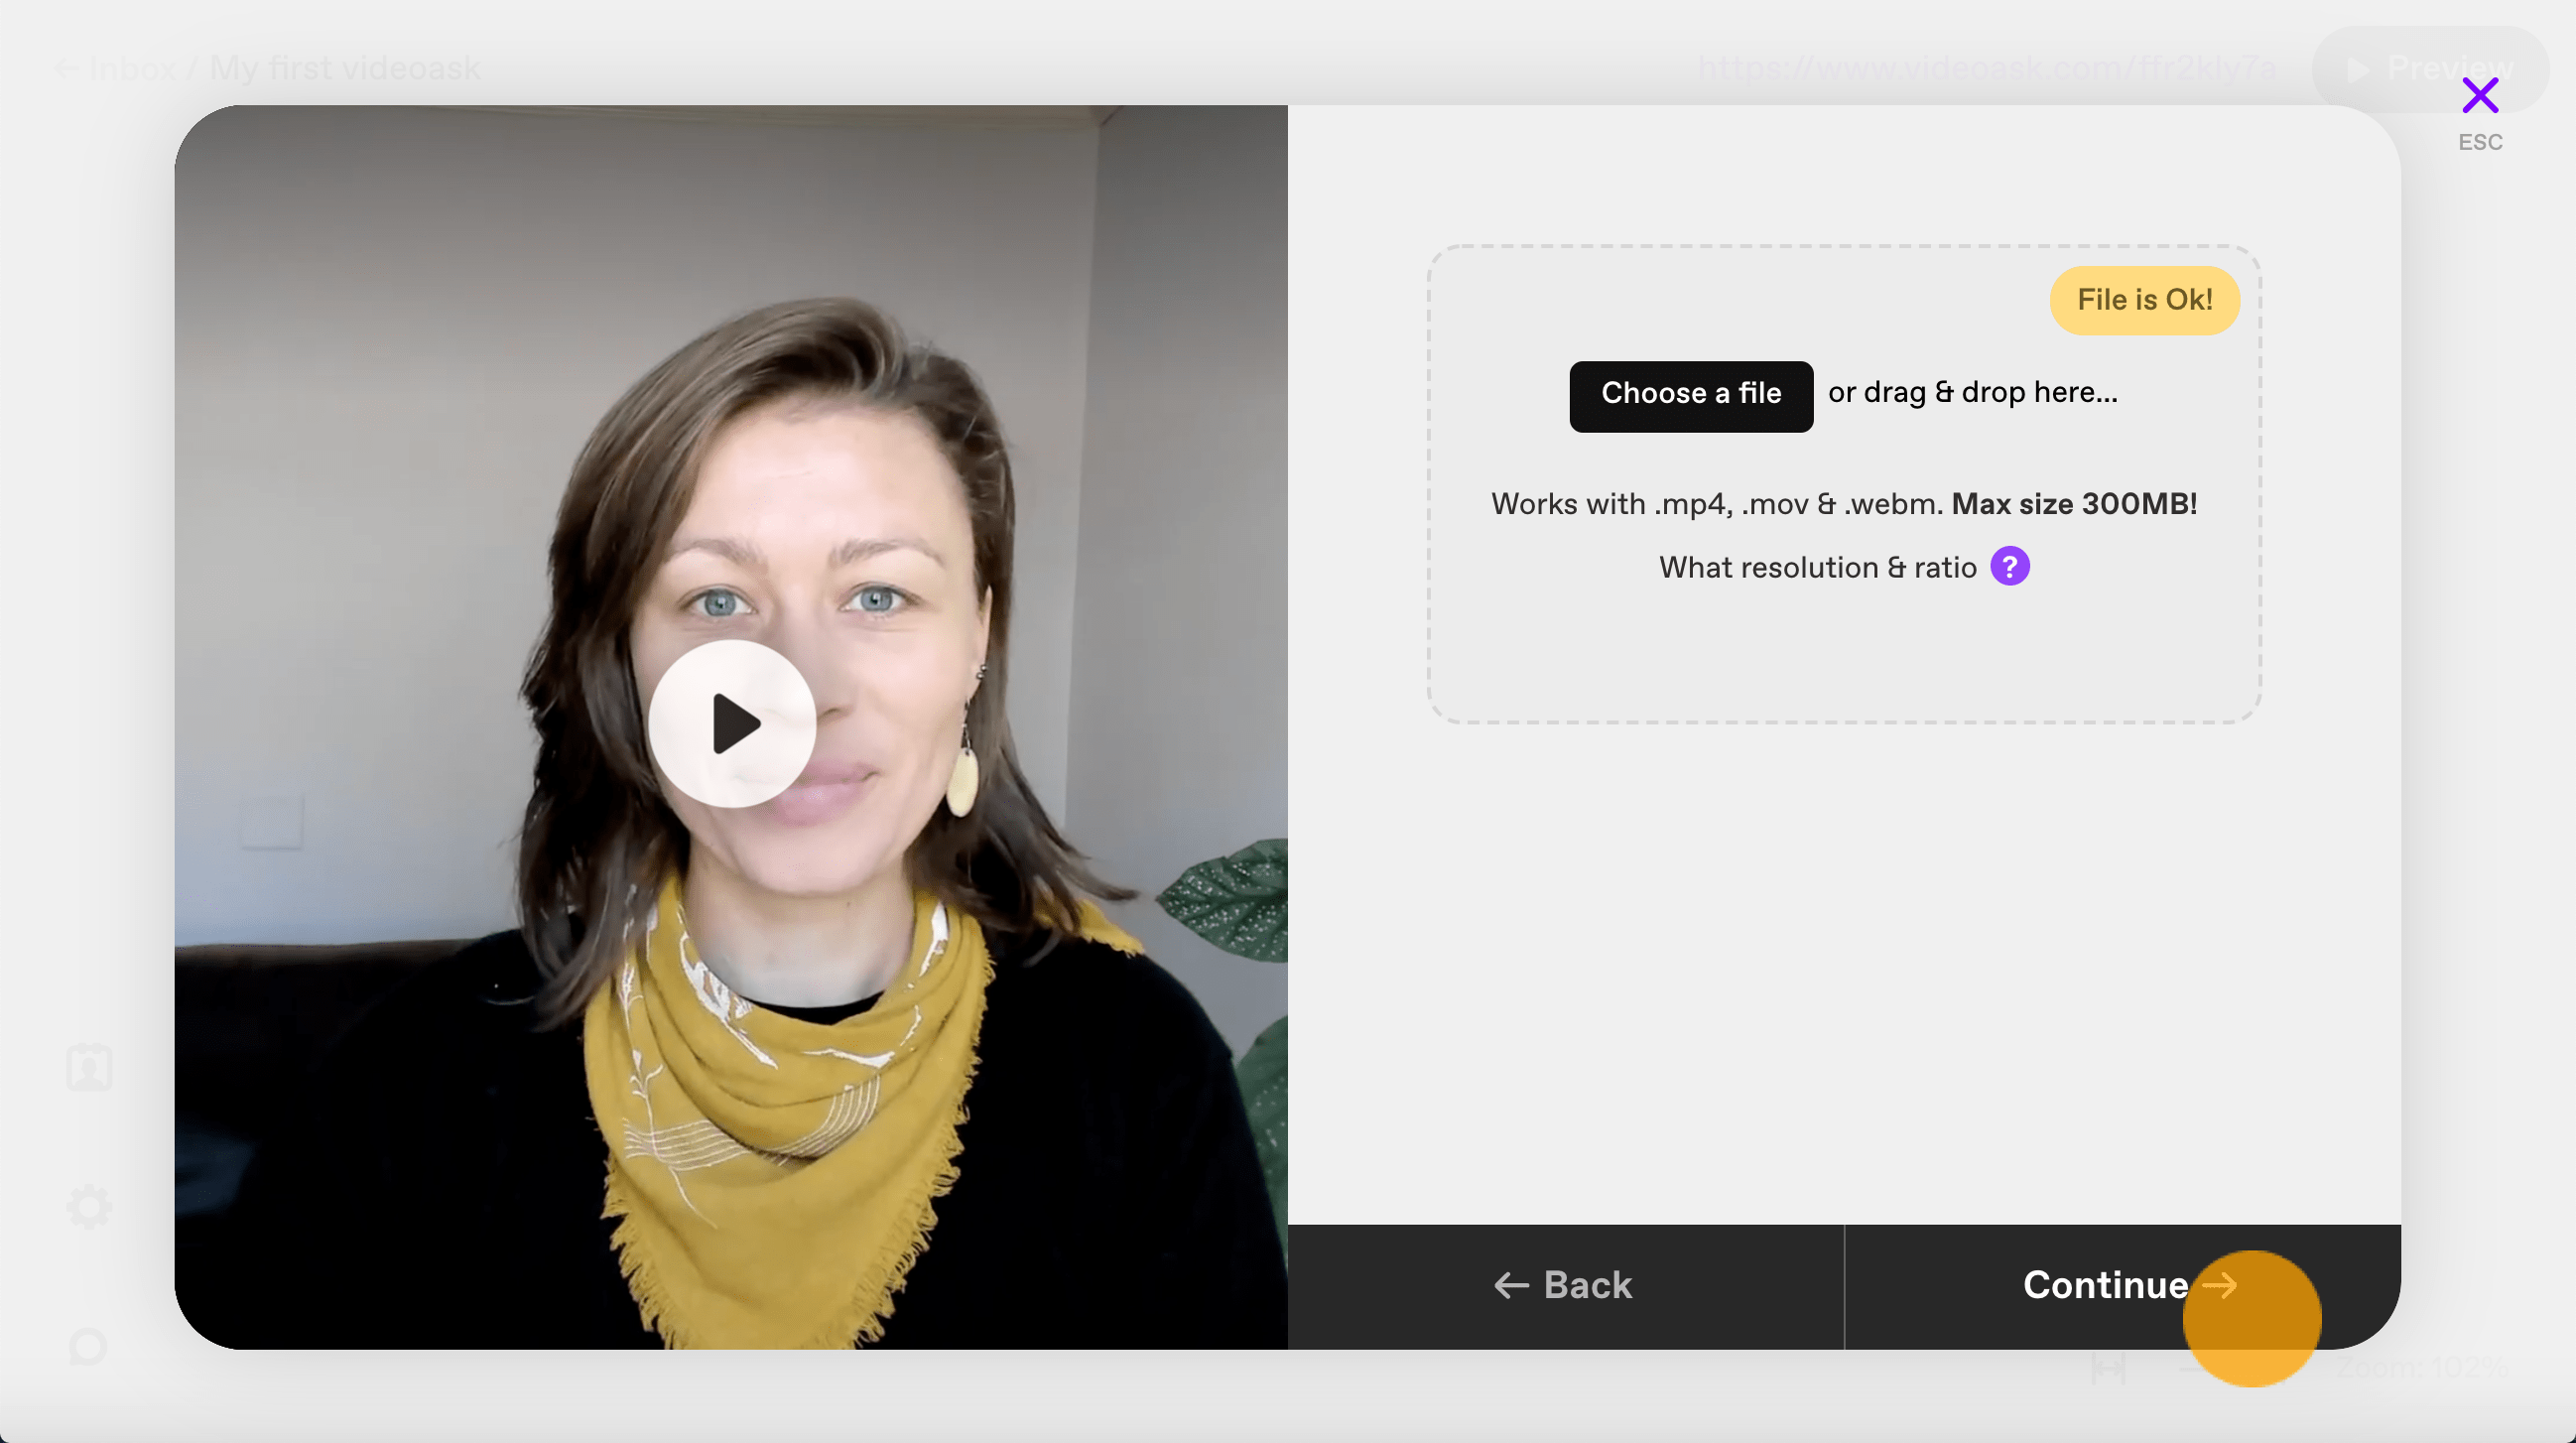Click the fit-to-width icon near zoom
This screenshot has width=2576, height=1443.
point(2108,1367)
